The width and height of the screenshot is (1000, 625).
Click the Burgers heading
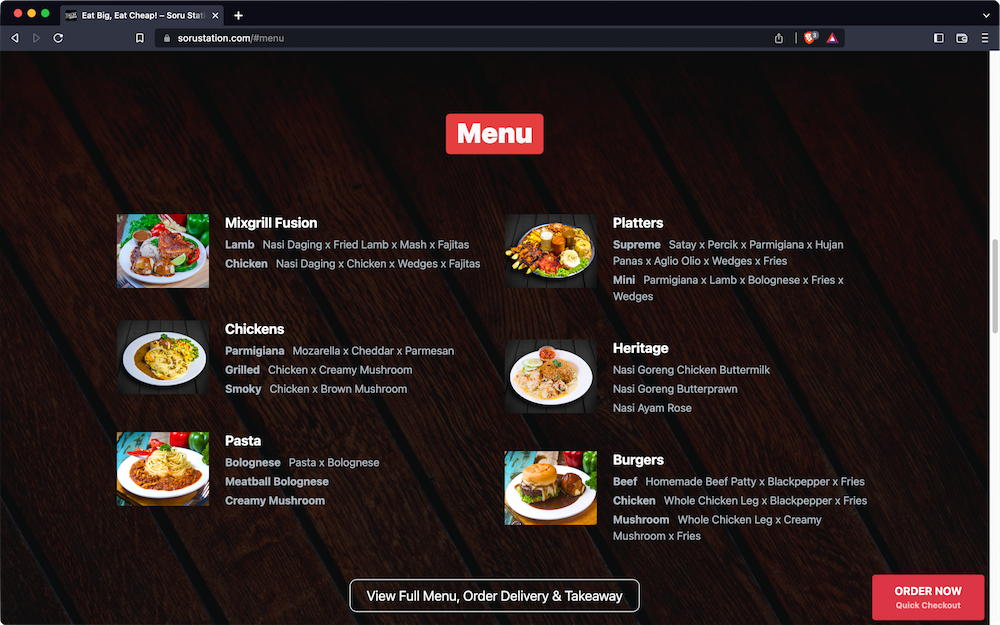(x=638, y=460)
